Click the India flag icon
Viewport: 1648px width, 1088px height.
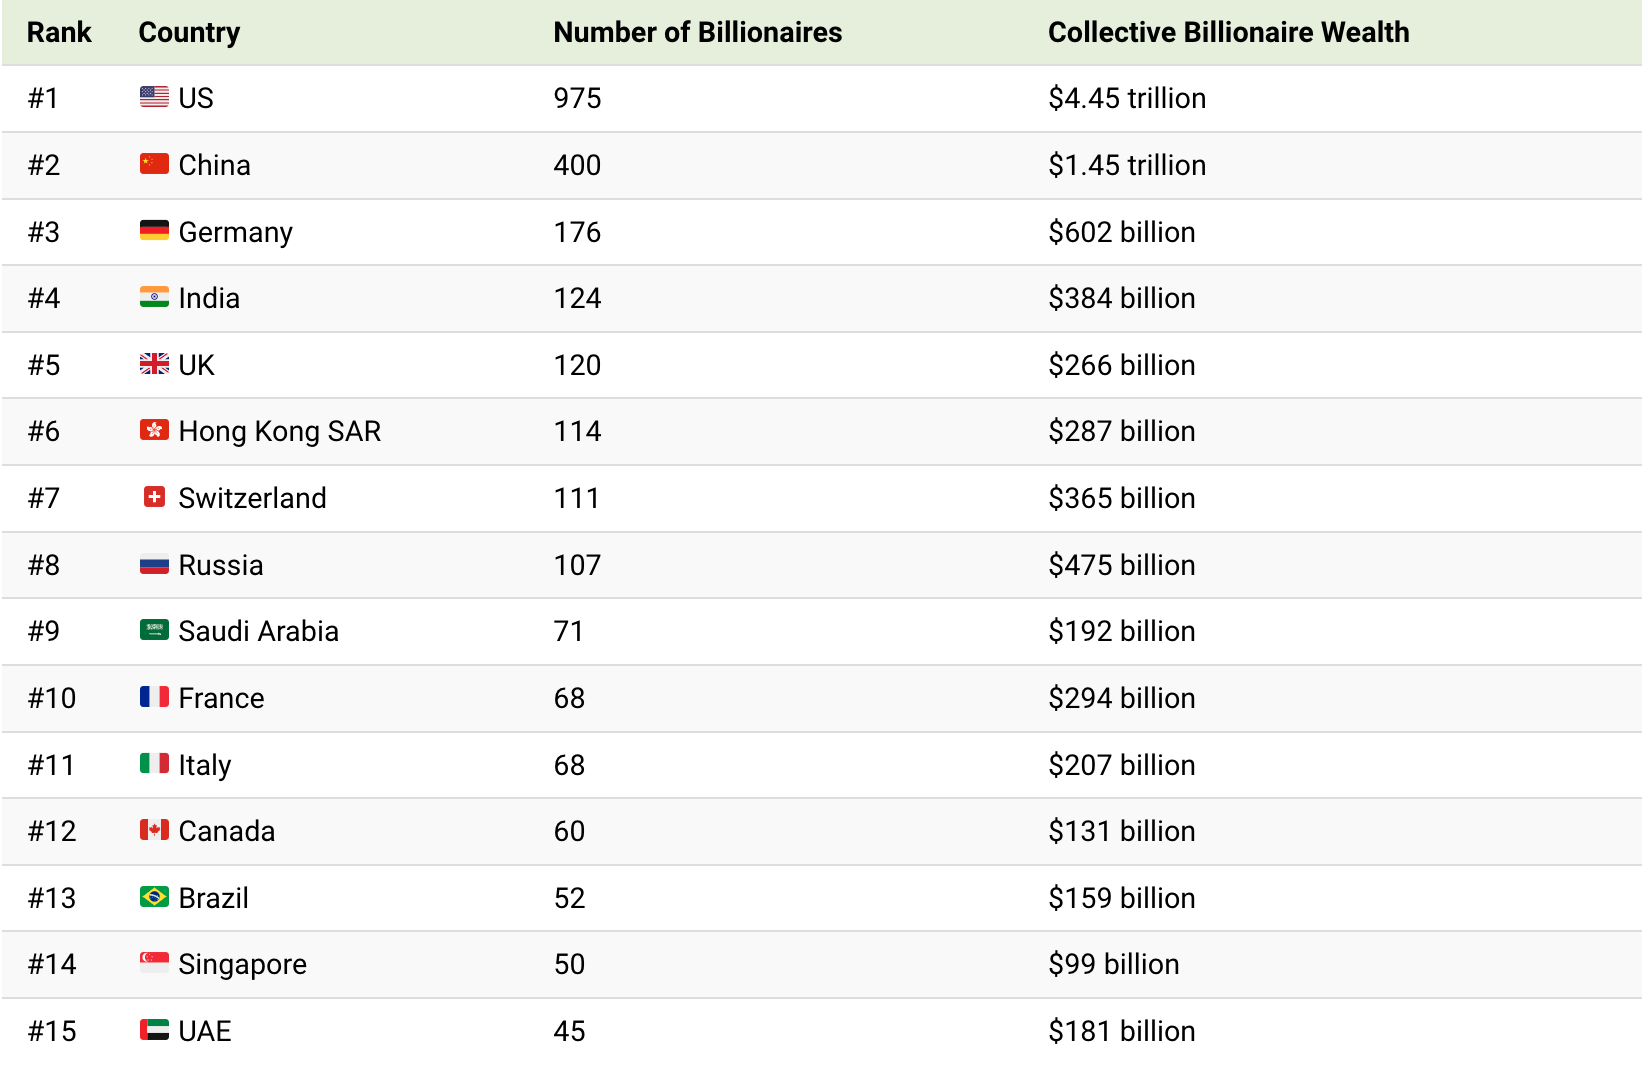[x=154, y=297]
